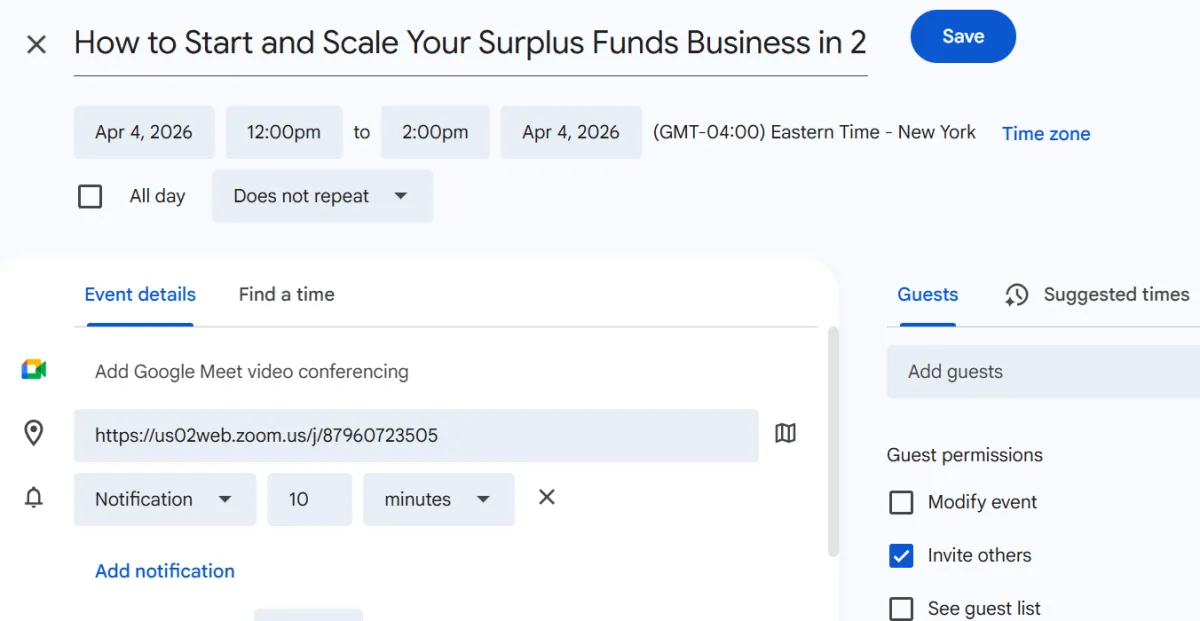Remove the 10 minutes notification
Image resolution: width=1200 pixels, height=621 pixels.
point(547,497)
